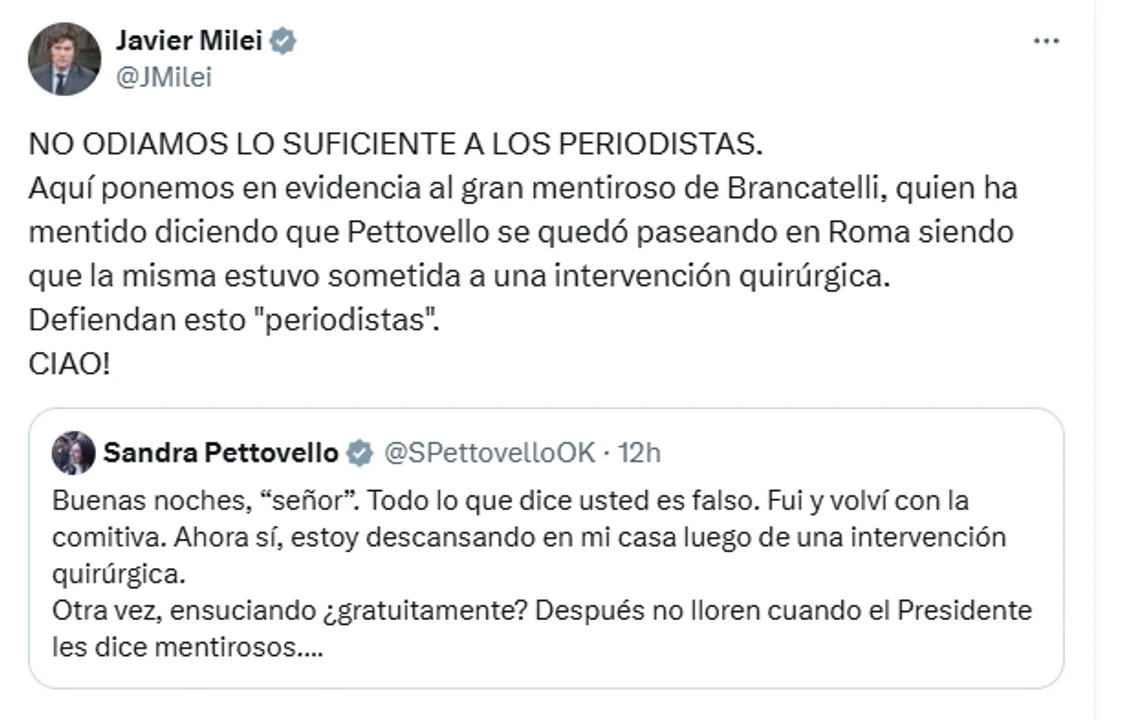The image size is (1123, 720).
Task: Click Javier Milei's profile avatar
Action: (x=64, y=59)
